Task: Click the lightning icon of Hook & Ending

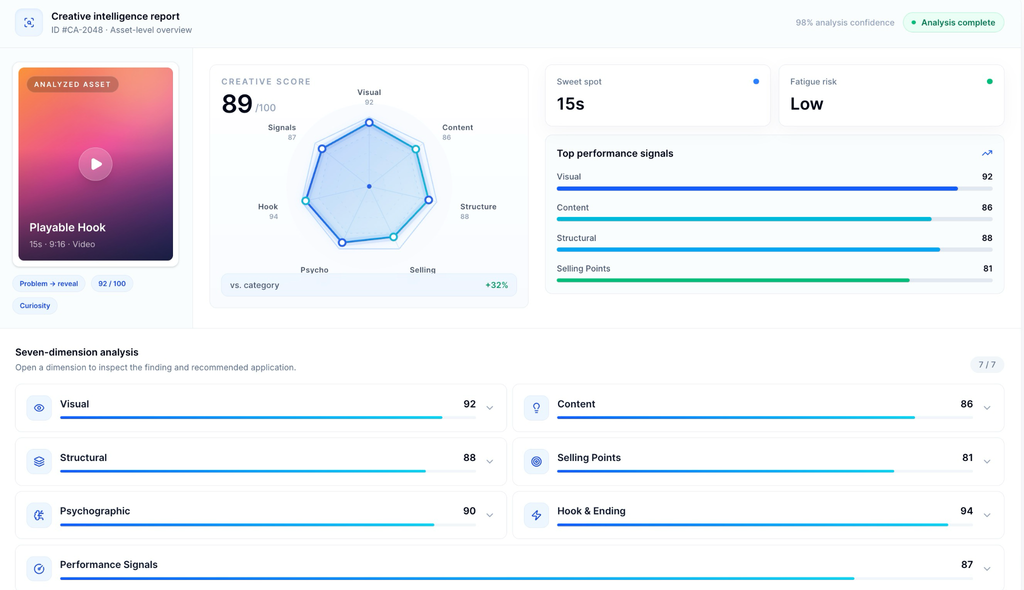Action: click(536, 515)
